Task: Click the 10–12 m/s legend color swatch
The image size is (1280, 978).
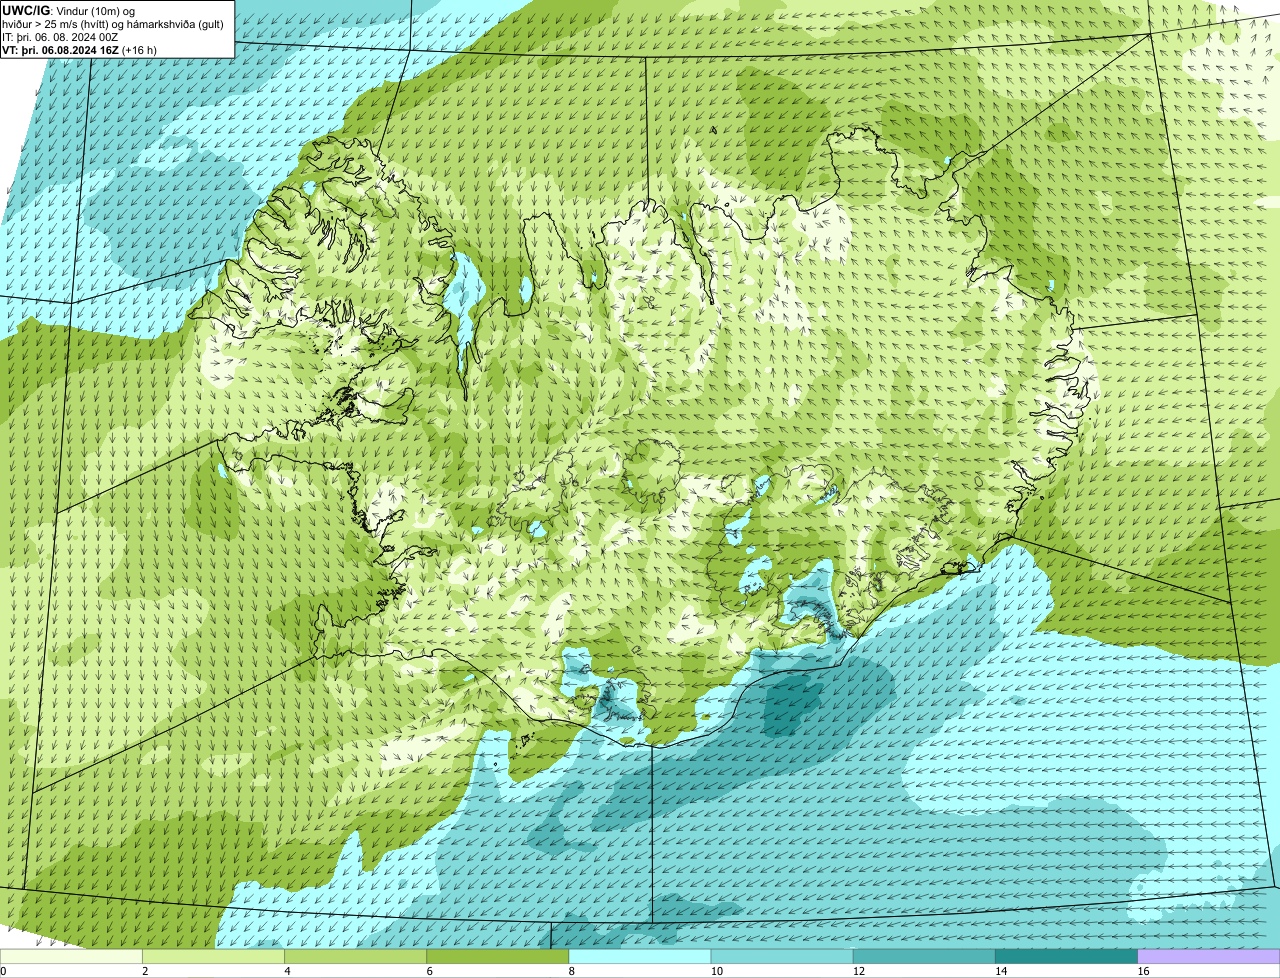Action: pos(782,957)
